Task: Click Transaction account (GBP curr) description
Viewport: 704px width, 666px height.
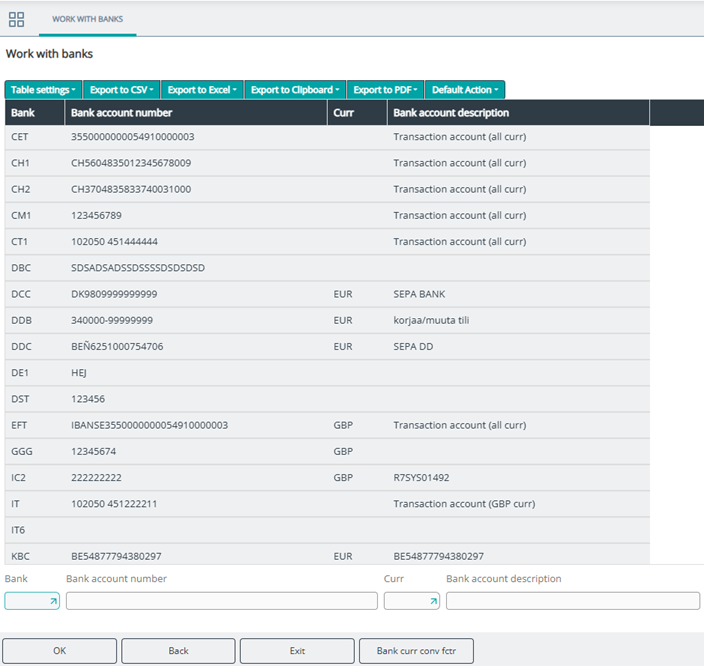Action: click(x=464, y=504)
